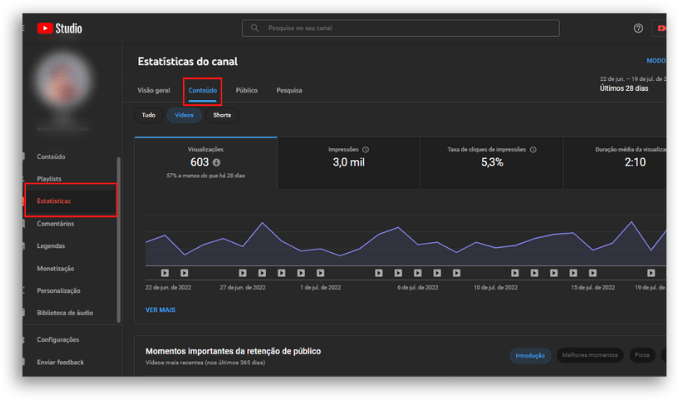Viewport: 700px width, 400px height.
Task: Click the VER MAIS link
Action: (160, 310)
